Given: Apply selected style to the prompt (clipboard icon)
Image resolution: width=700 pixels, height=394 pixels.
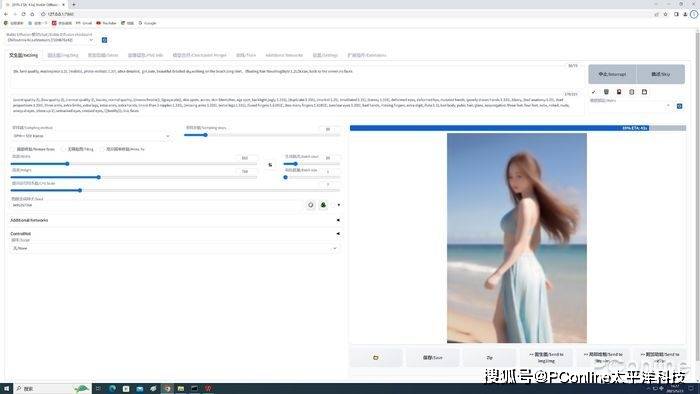Looking at the screenshot, I should (632, 92).
